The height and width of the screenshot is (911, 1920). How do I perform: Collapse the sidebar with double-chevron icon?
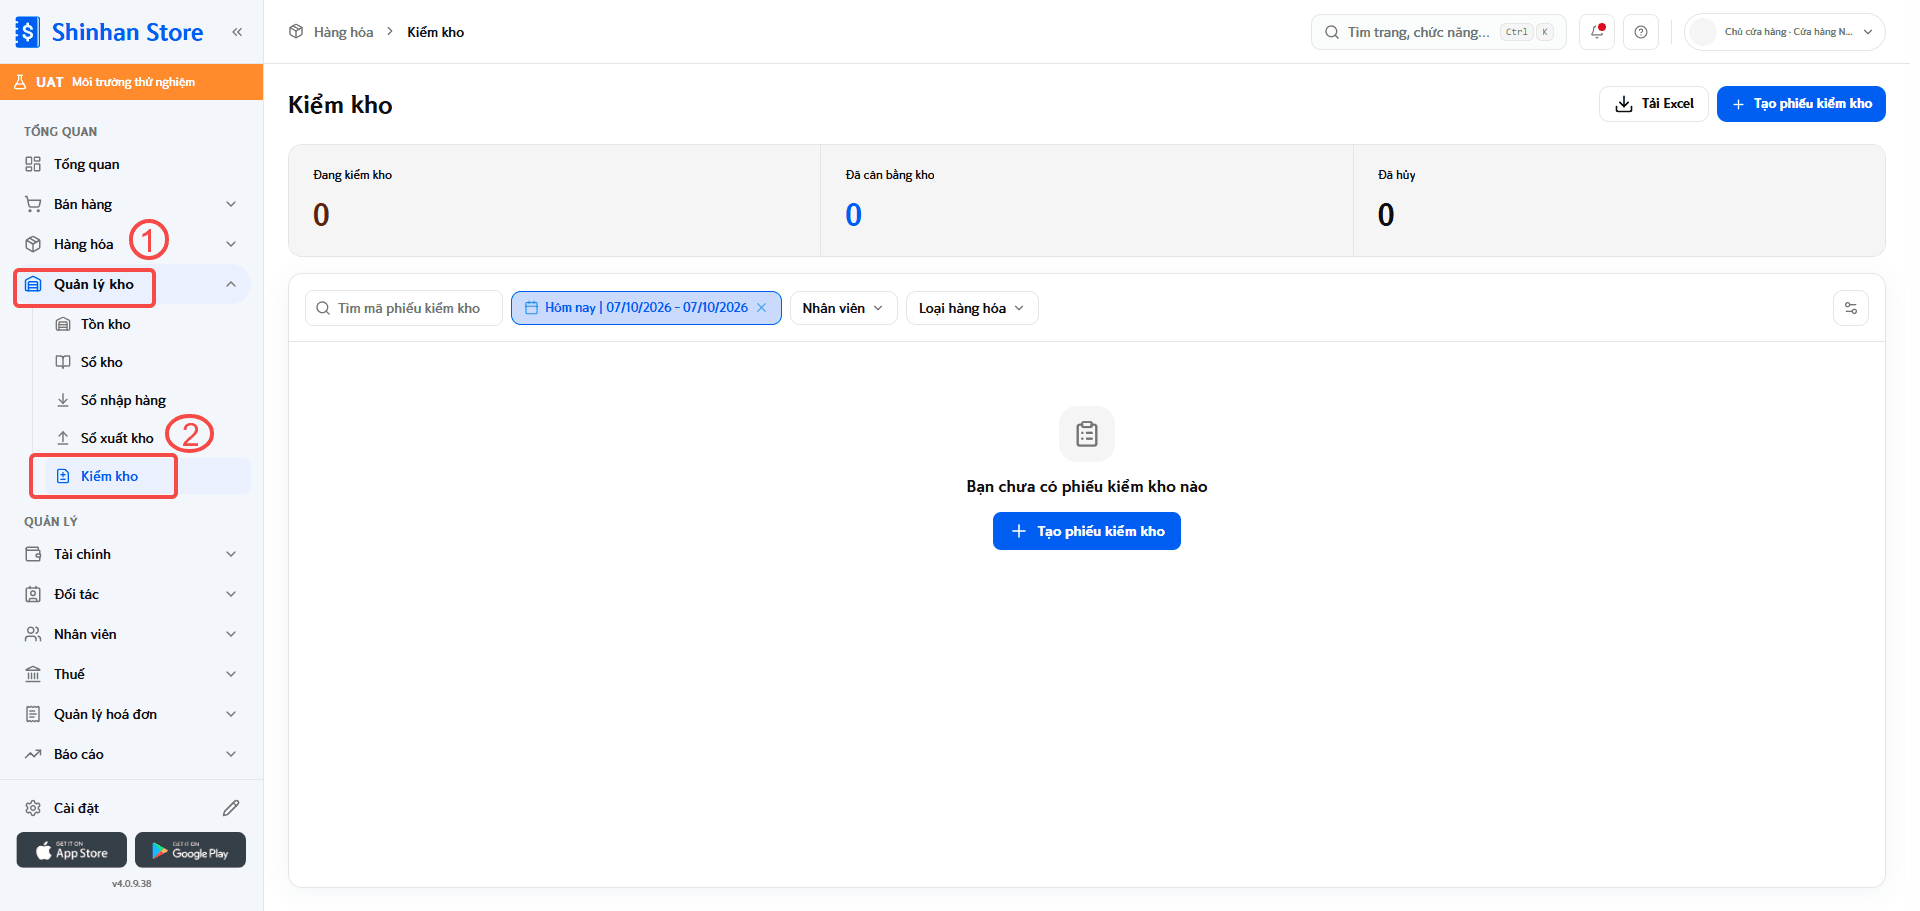pos(237,32)
